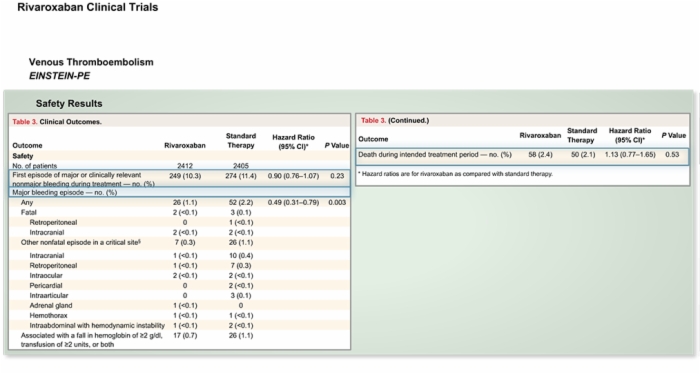Click the patient count '2412'
Viewport: 700px width, 374px height.
(185, 166)
